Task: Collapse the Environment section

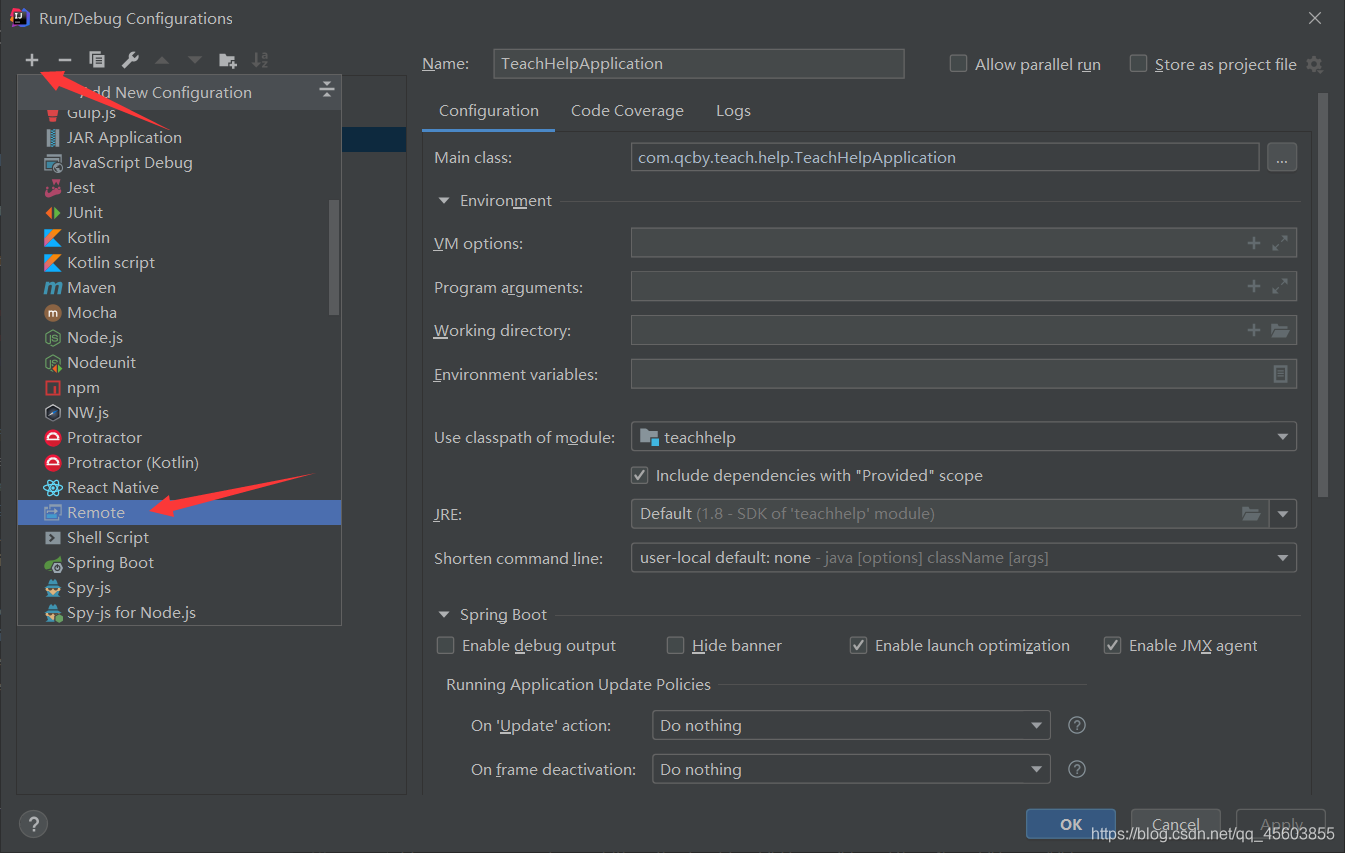Action: pyautogui.click(x=444, y=200)
